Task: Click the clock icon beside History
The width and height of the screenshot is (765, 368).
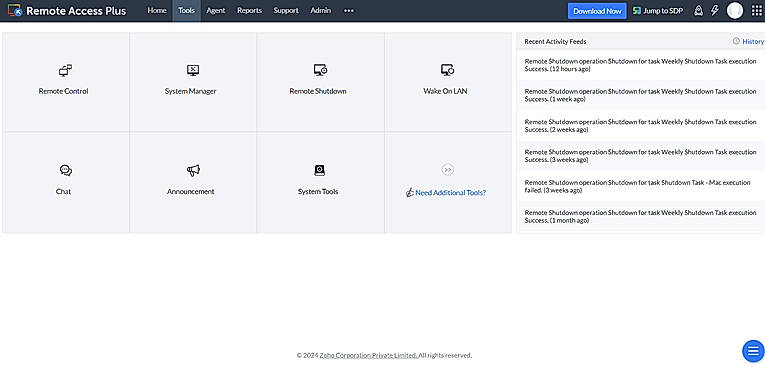Action: [x=736, y=41]
